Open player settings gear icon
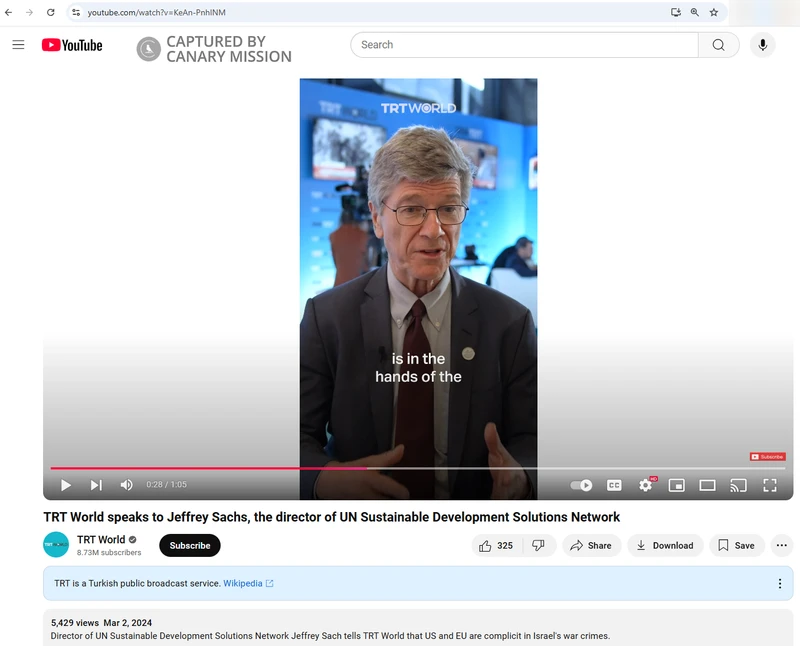The height and width of the screenshot is (646, 800). tap(646, 485)
